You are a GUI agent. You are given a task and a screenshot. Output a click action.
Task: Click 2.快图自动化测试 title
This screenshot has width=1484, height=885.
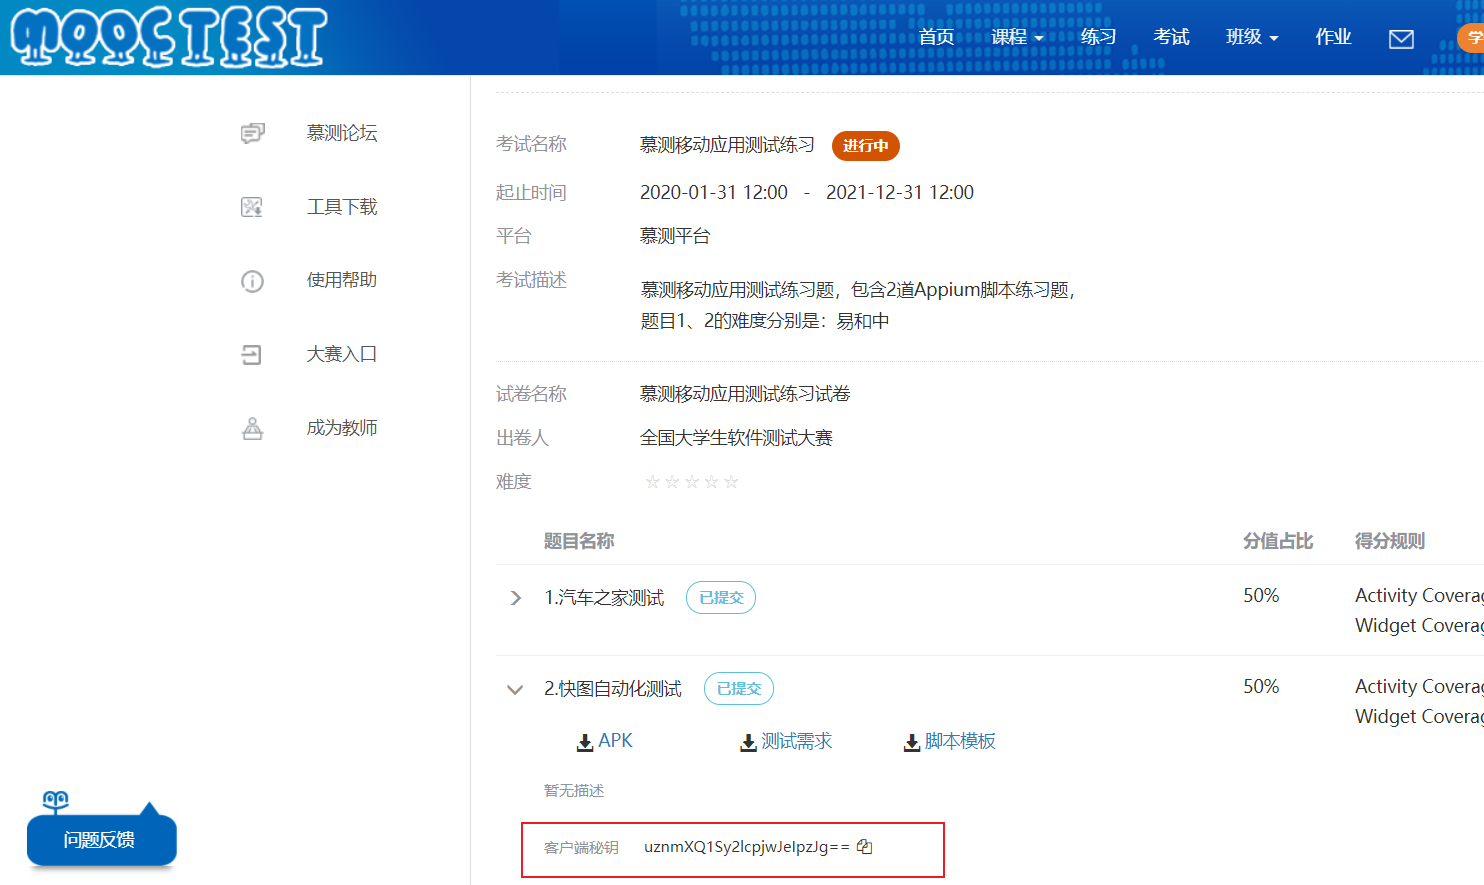[x=613, y=689]
